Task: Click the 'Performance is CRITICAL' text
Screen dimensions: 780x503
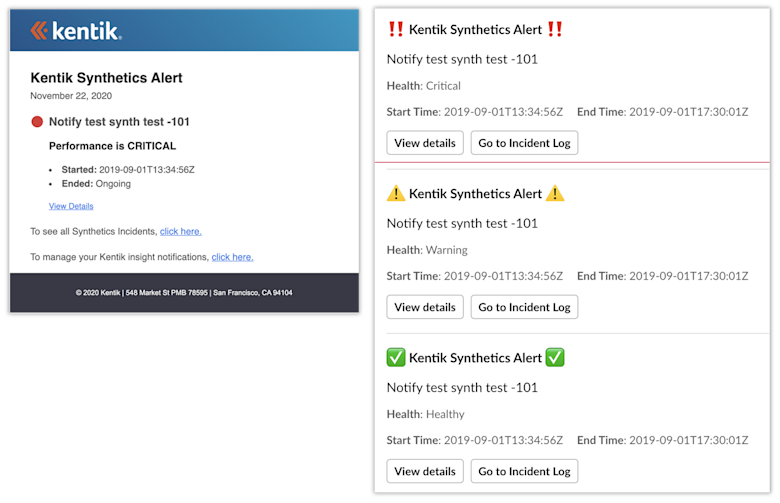Action: point(112,146)
